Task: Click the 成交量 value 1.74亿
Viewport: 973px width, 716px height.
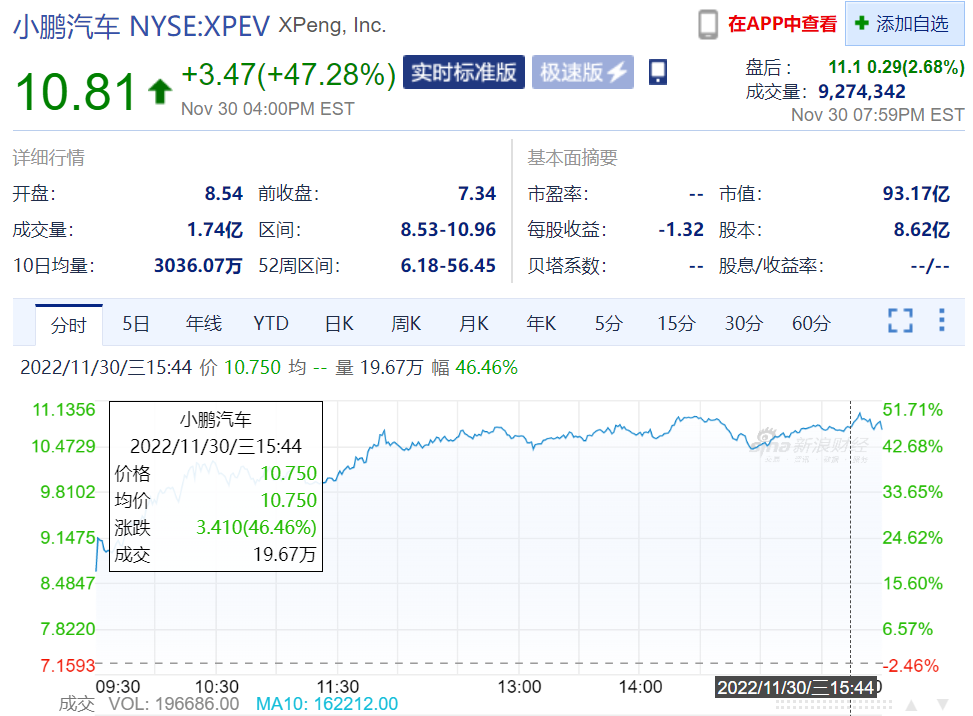Action: point(215,230)
